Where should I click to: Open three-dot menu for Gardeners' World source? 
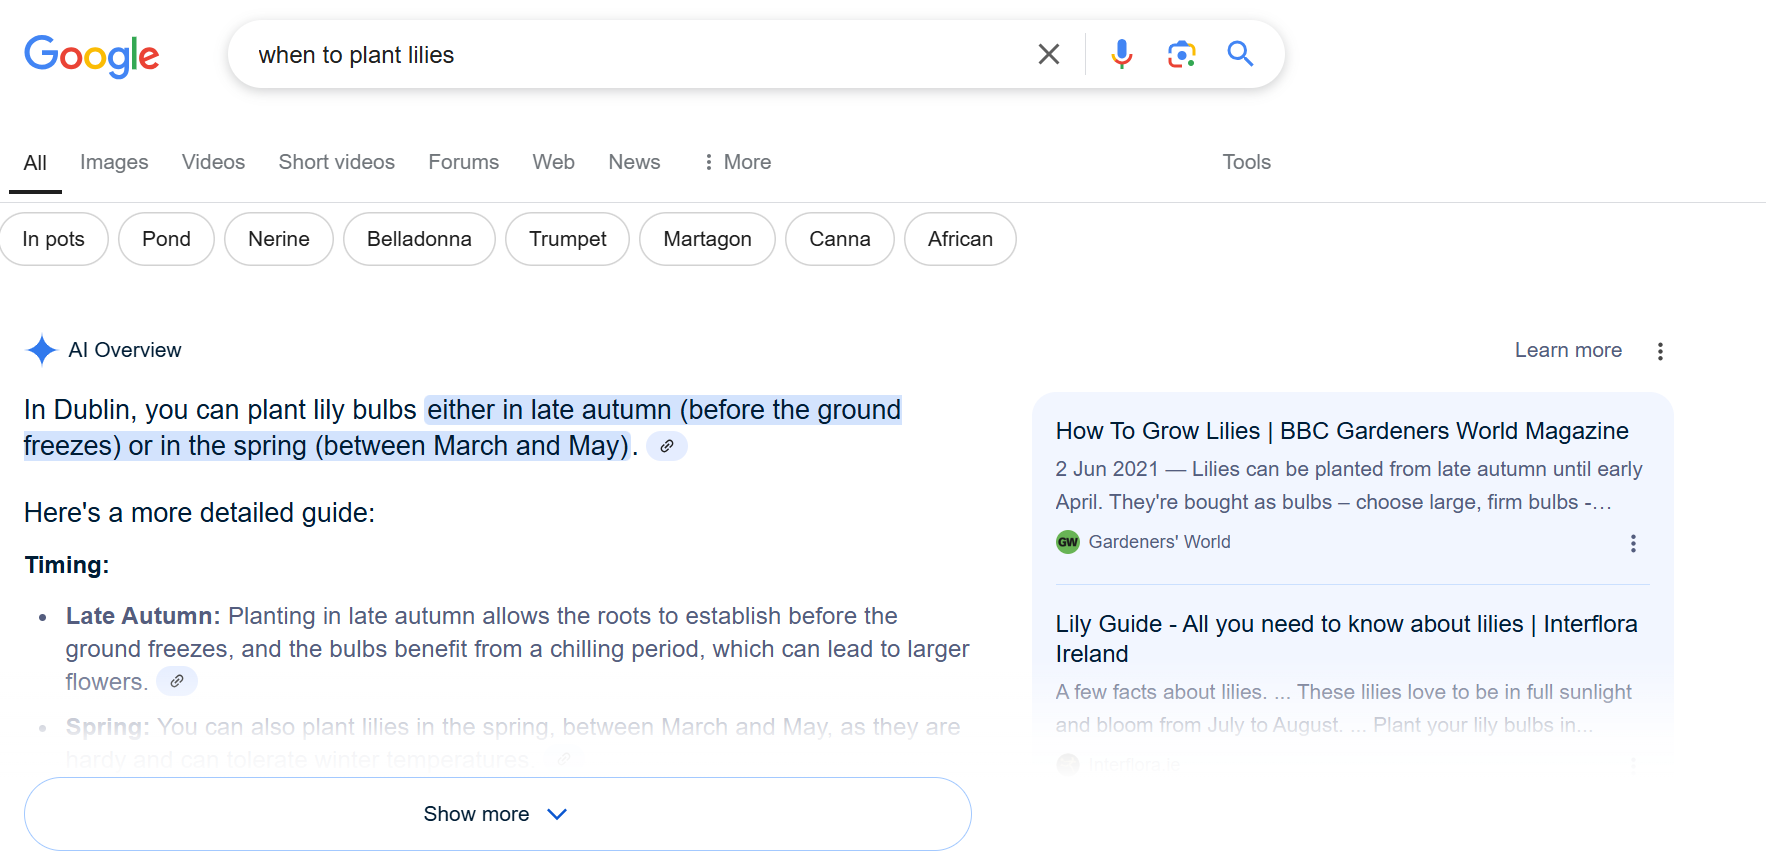pyautogui.click(x=1633, y=543)
